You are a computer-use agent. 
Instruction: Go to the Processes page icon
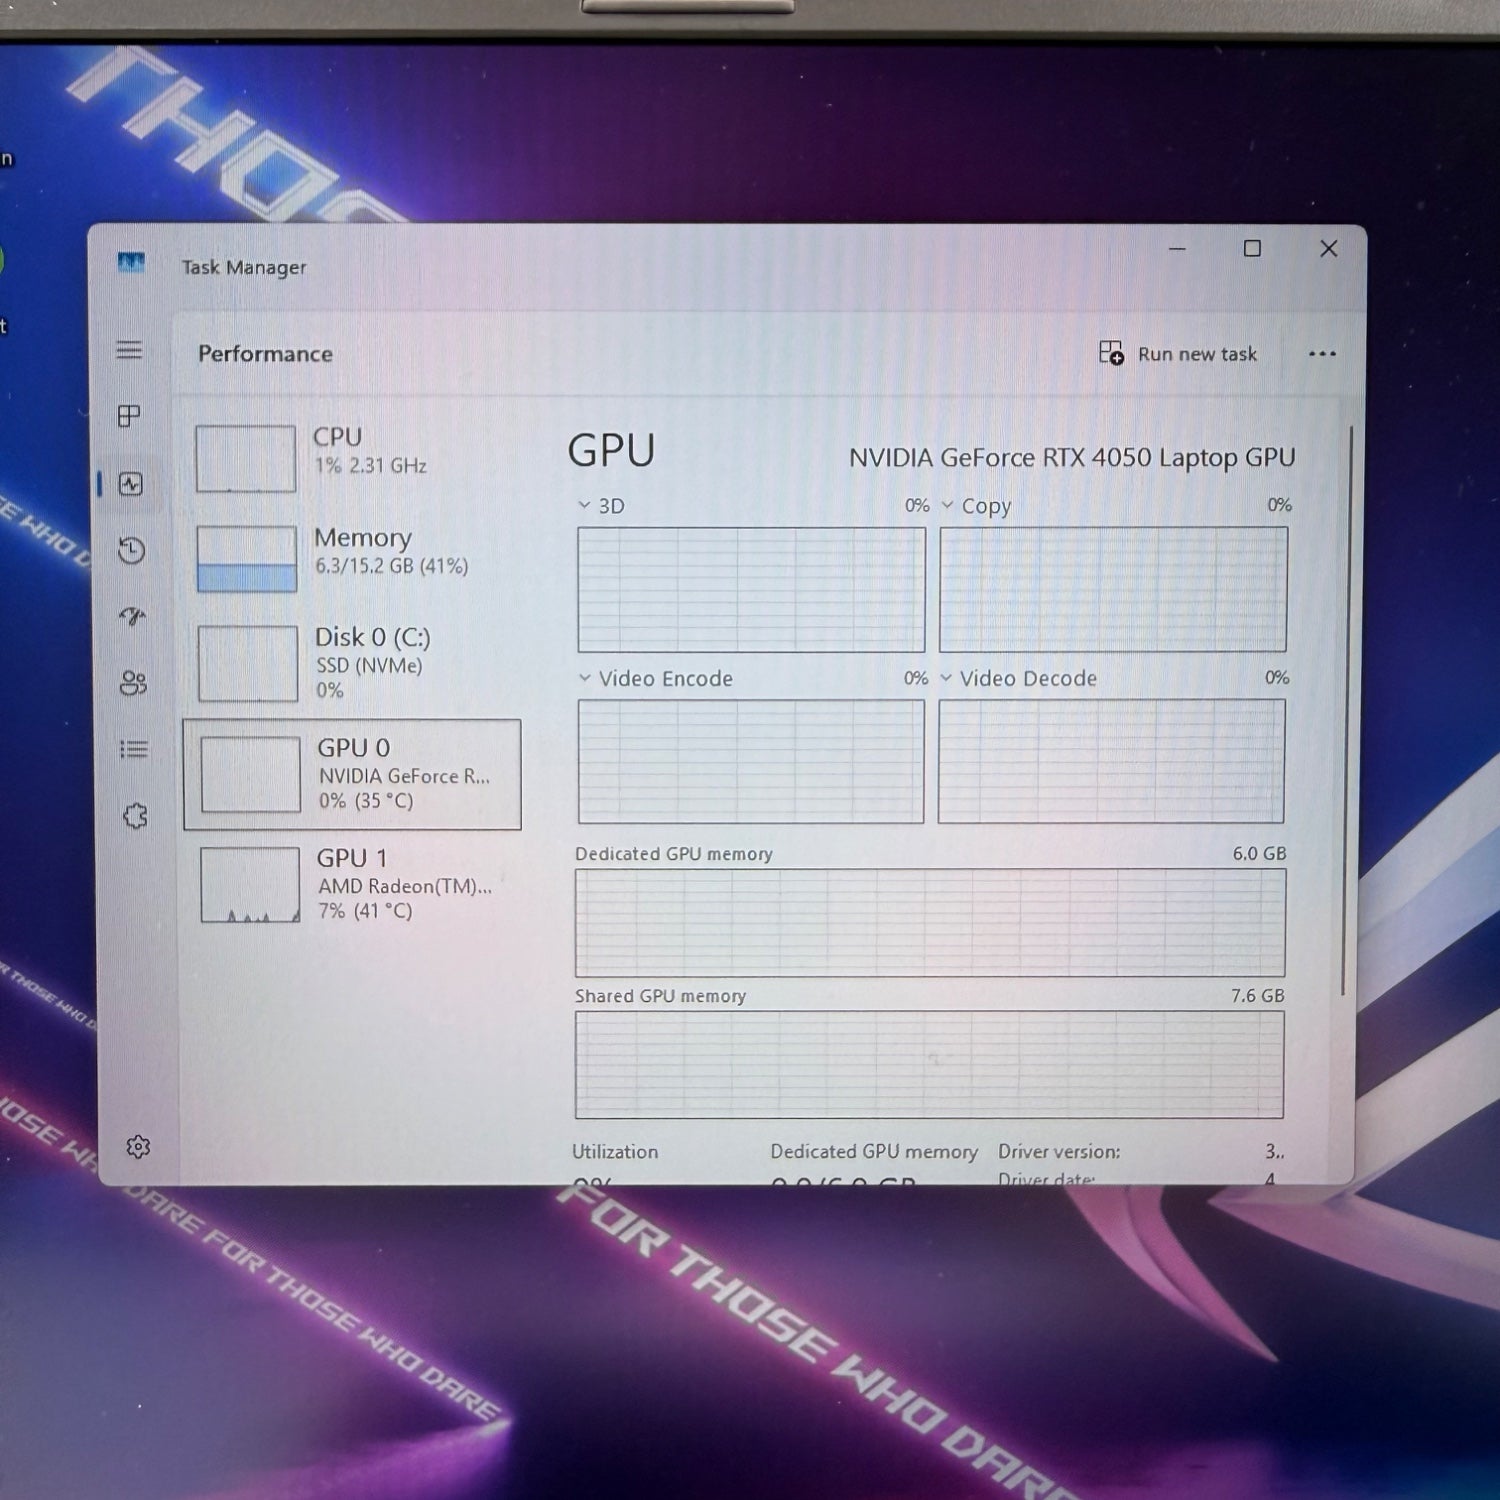[129, 416]
